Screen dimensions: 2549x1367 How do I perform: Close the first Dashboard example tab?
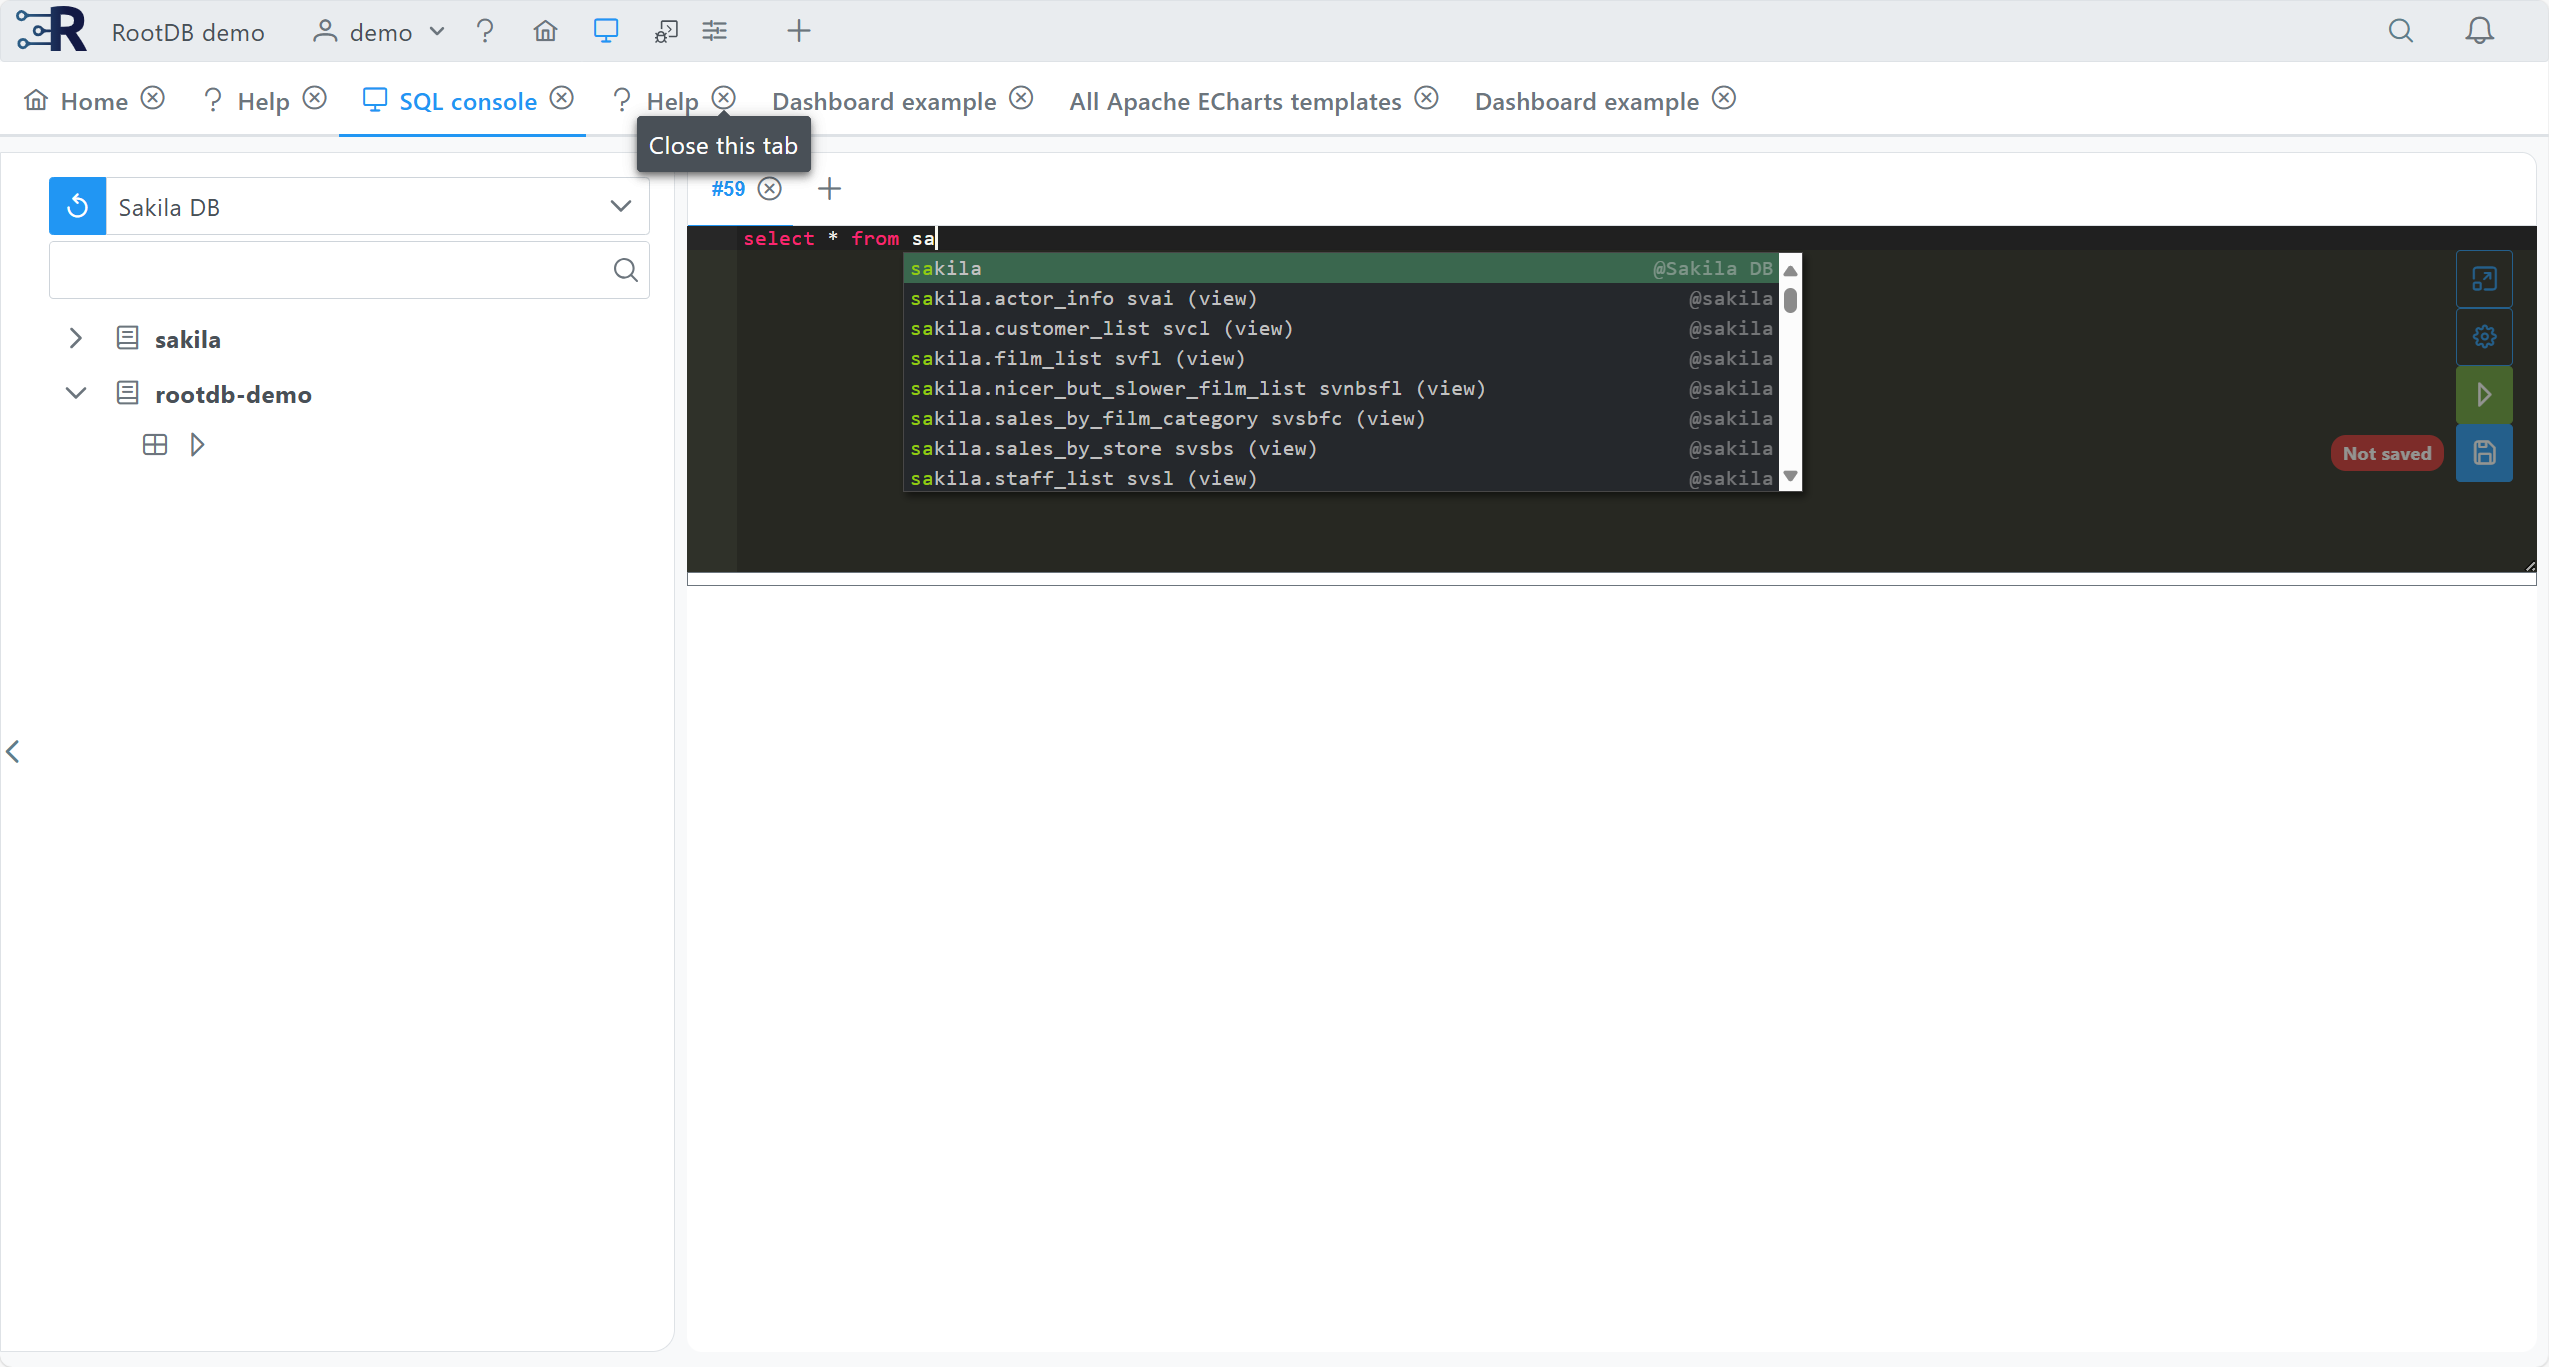coord(1021,98)
